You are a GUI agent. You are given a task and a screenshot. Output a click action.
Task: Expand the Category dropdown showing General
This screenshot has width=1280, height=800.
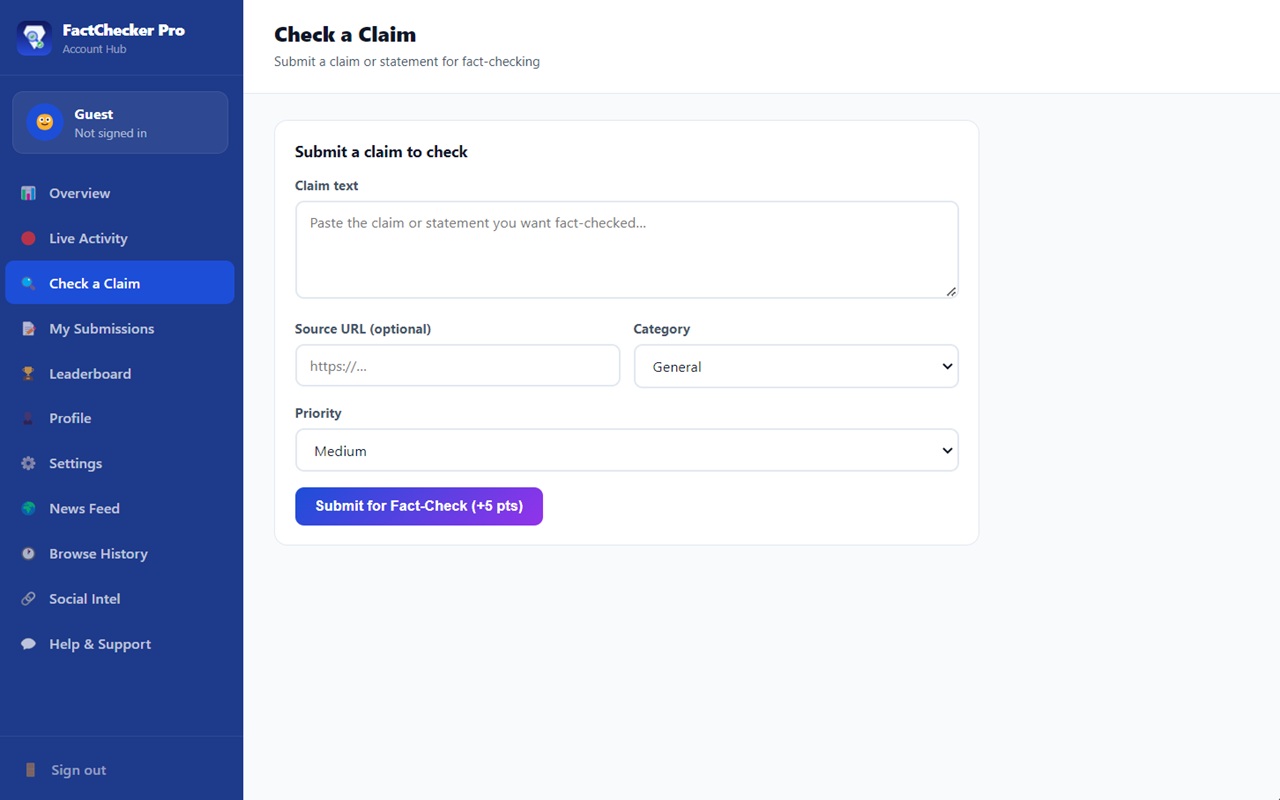point(796,366)
